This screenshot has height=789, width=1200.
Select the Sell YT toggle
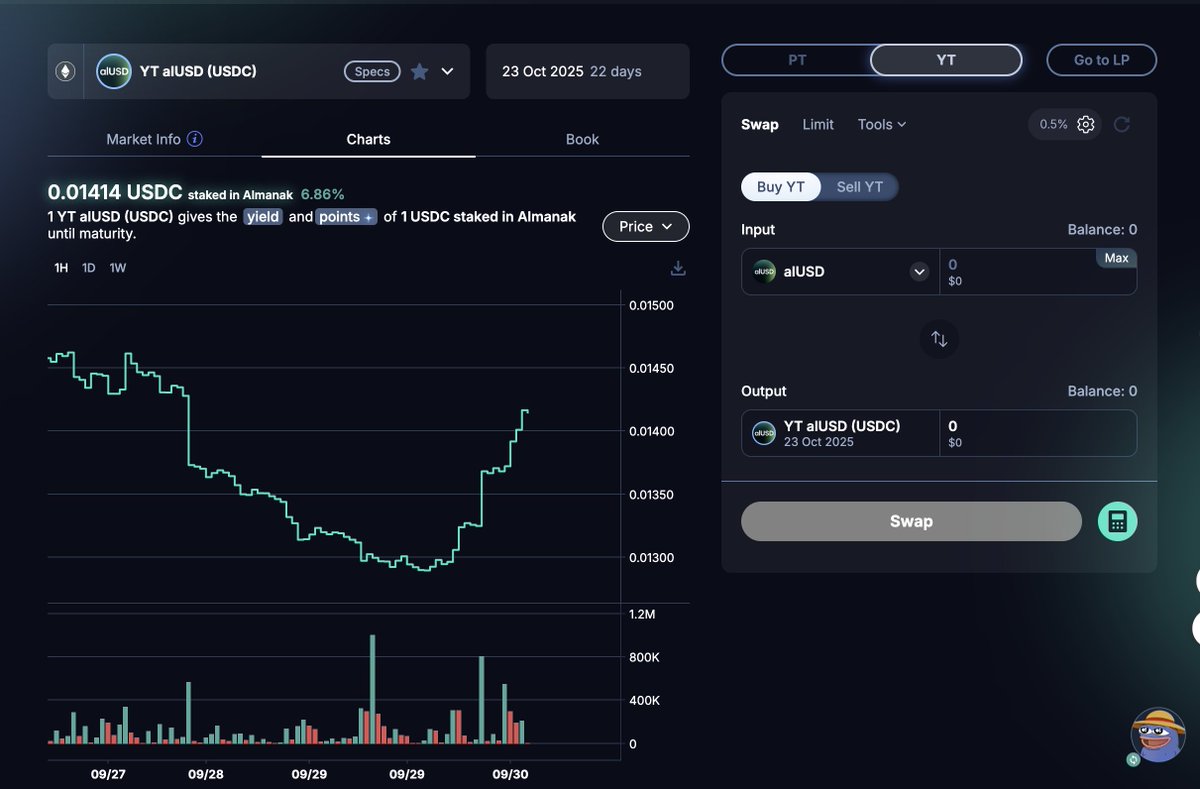point(859,187)
